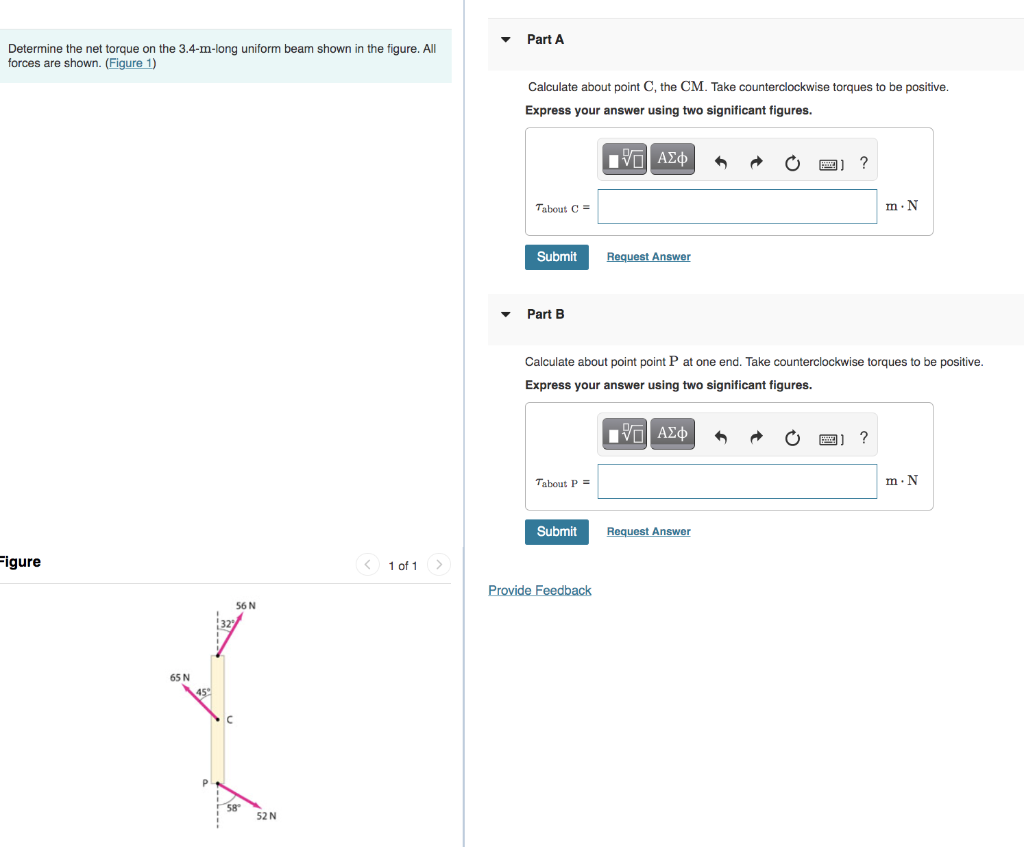This screenshot has width=1024, height=847.
Task: Request Answer for Part A
Action: pos(648,256)
